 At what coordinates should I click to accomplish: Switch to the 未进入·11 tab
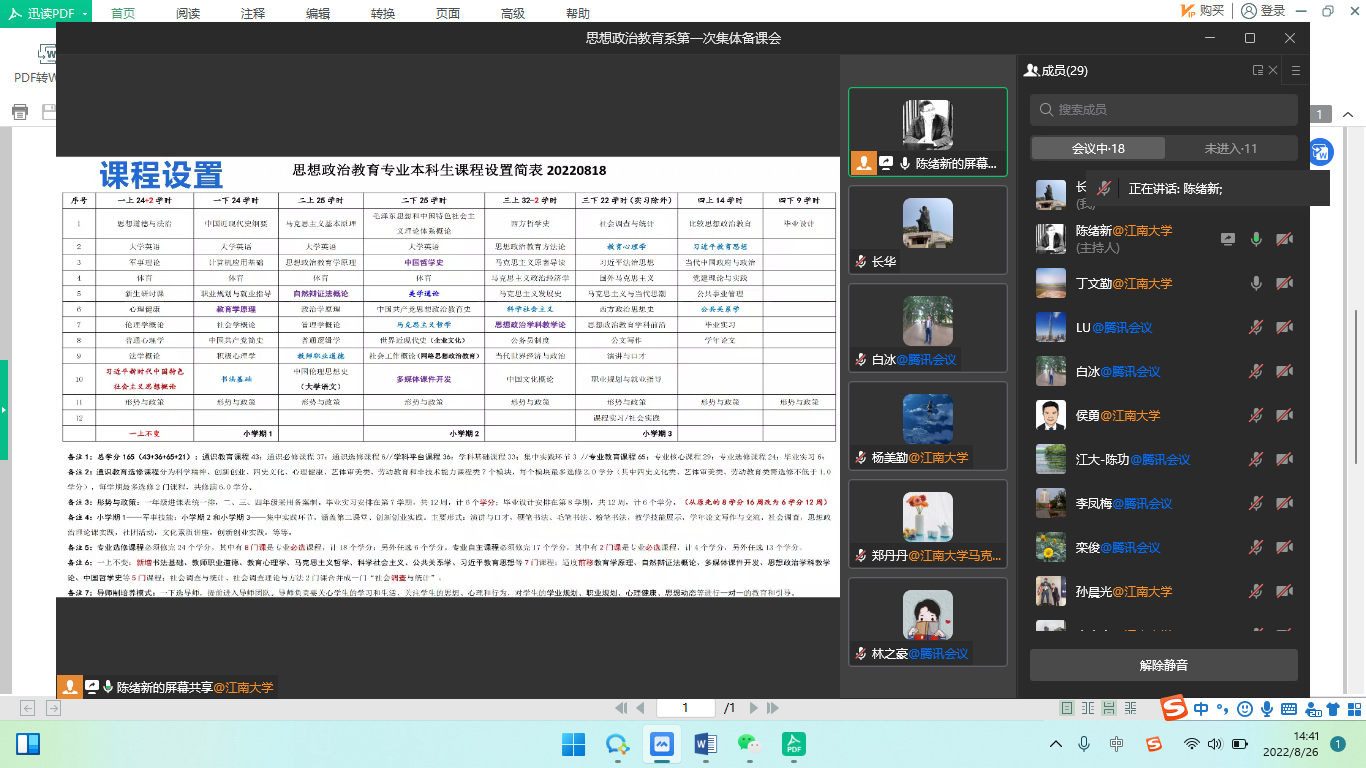pos(1231,148)
